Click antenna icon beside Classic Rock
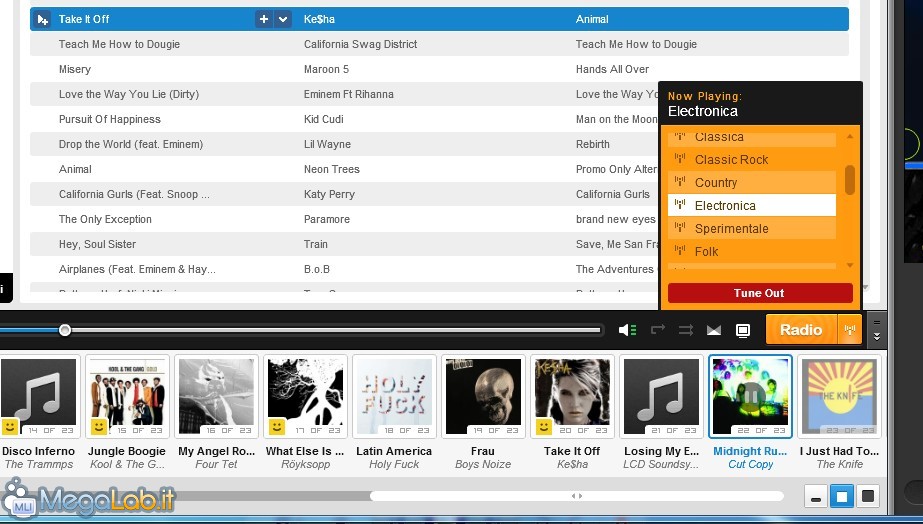 click(680, 158)
